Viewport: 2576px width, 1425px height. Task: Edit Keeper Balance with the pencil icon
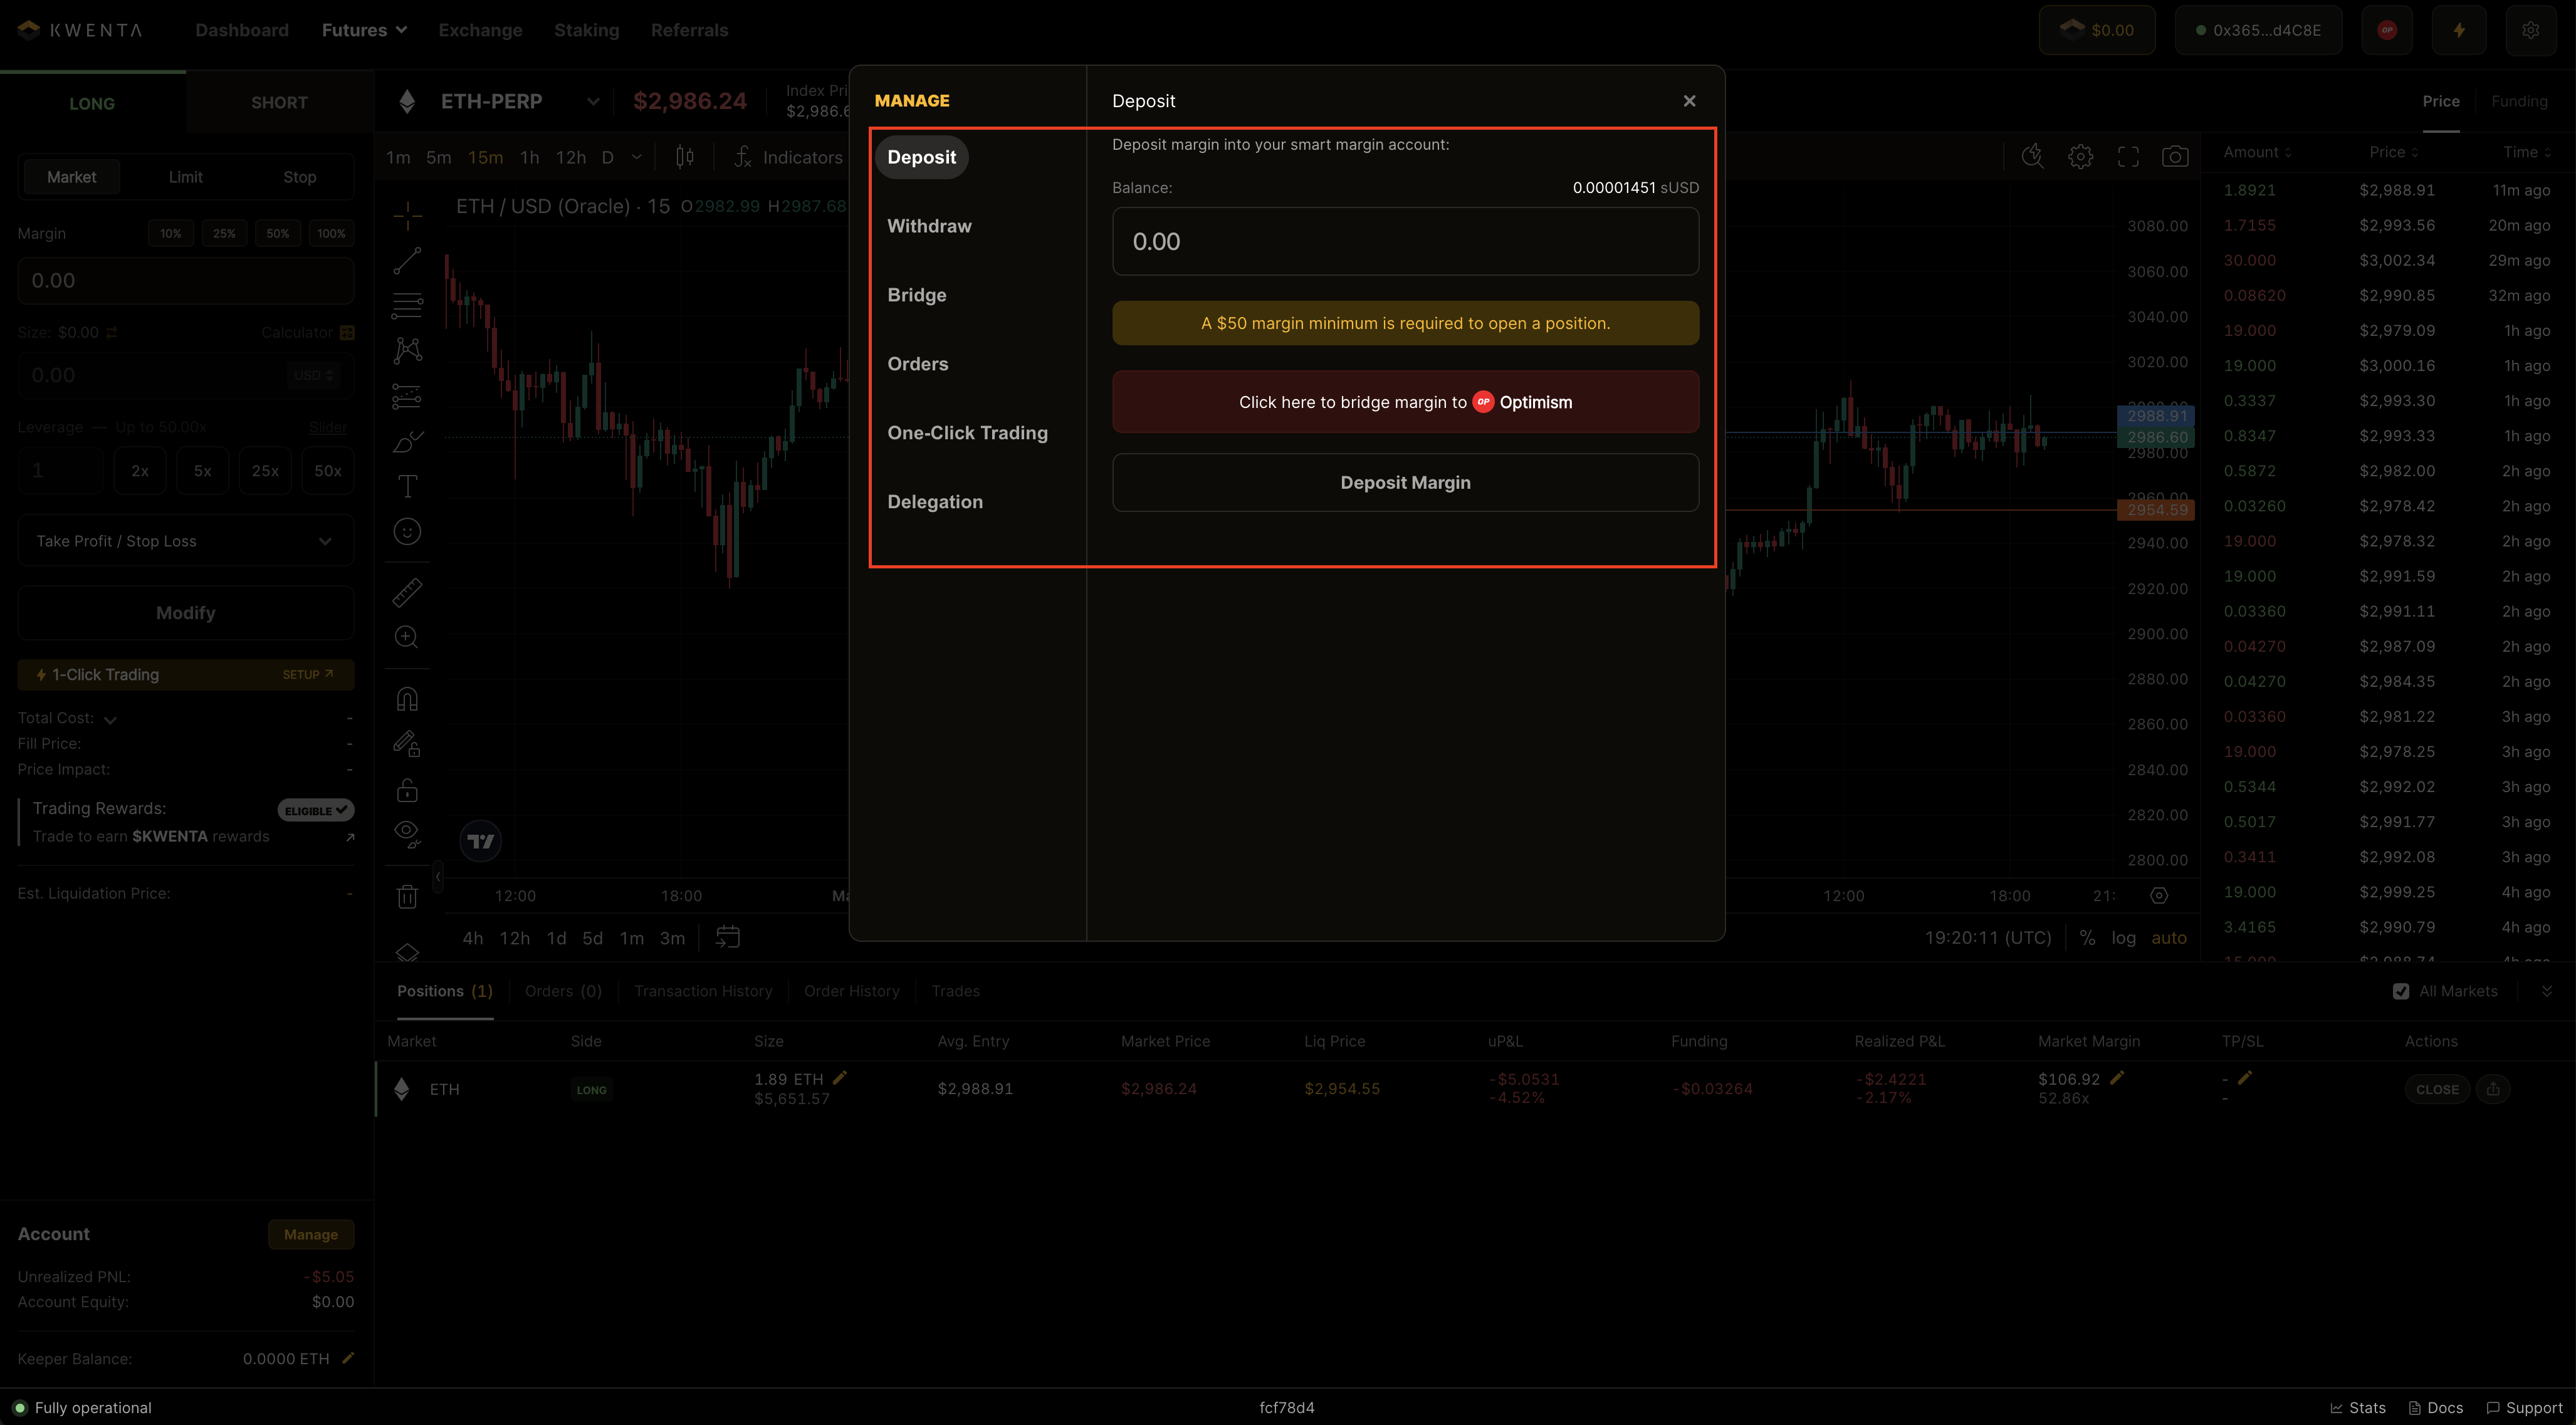[348, 1358]
